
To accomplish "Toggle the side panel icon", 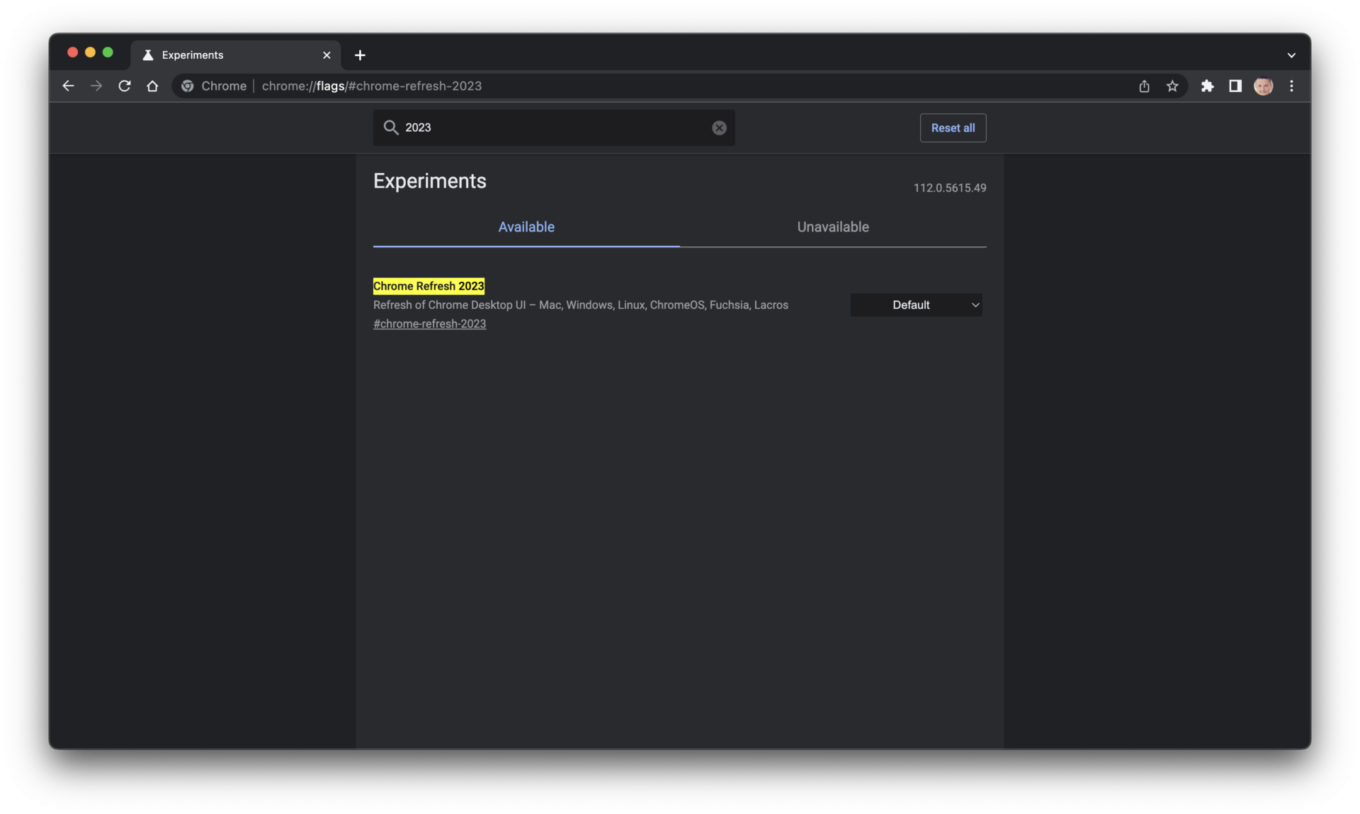I will (x=1235, y=86).
